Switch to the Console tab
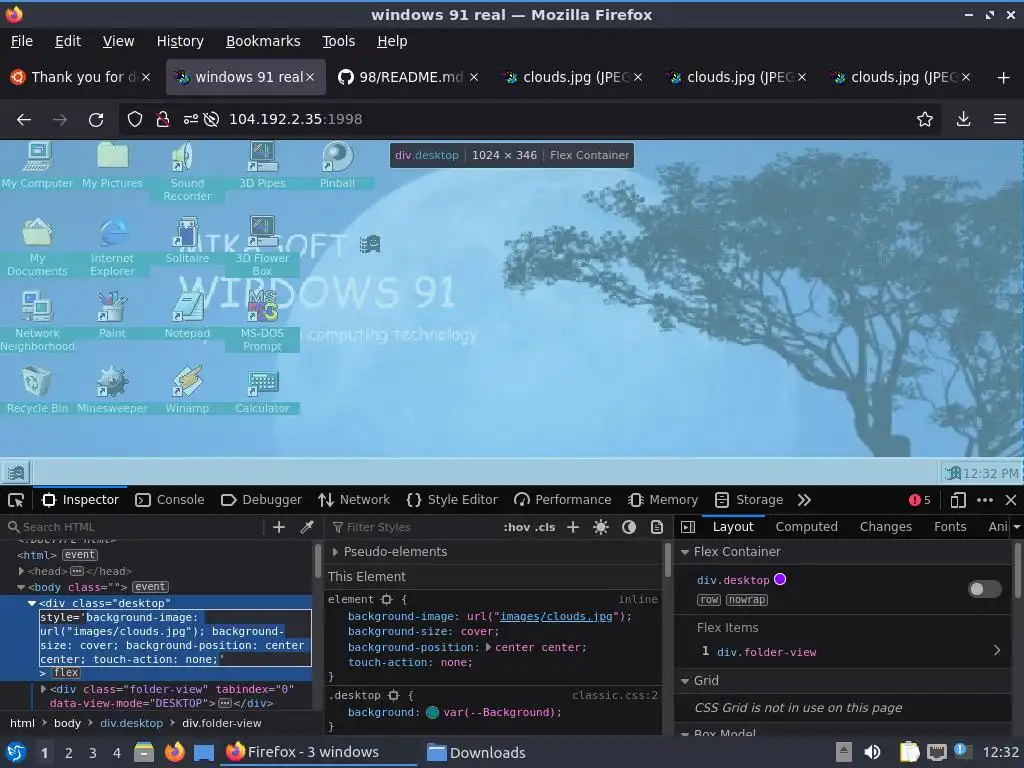 click(170, 500)
